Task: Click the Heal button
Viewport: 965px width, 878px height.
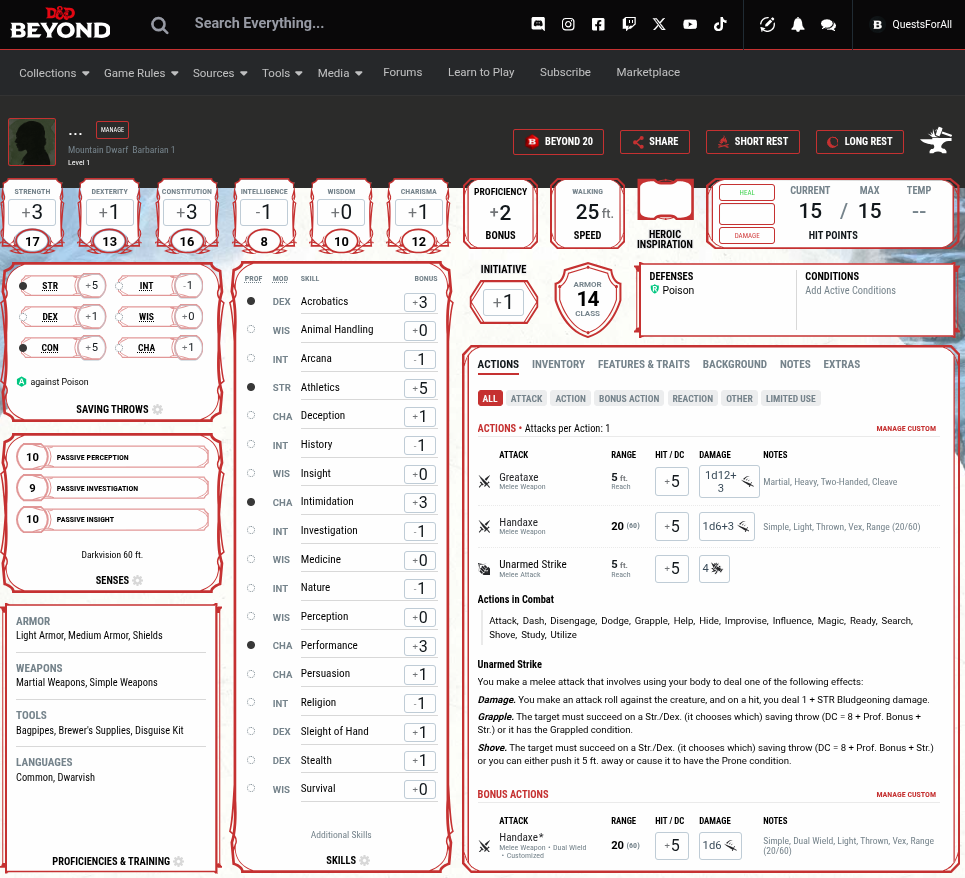Action: click(x=747, y=193)
